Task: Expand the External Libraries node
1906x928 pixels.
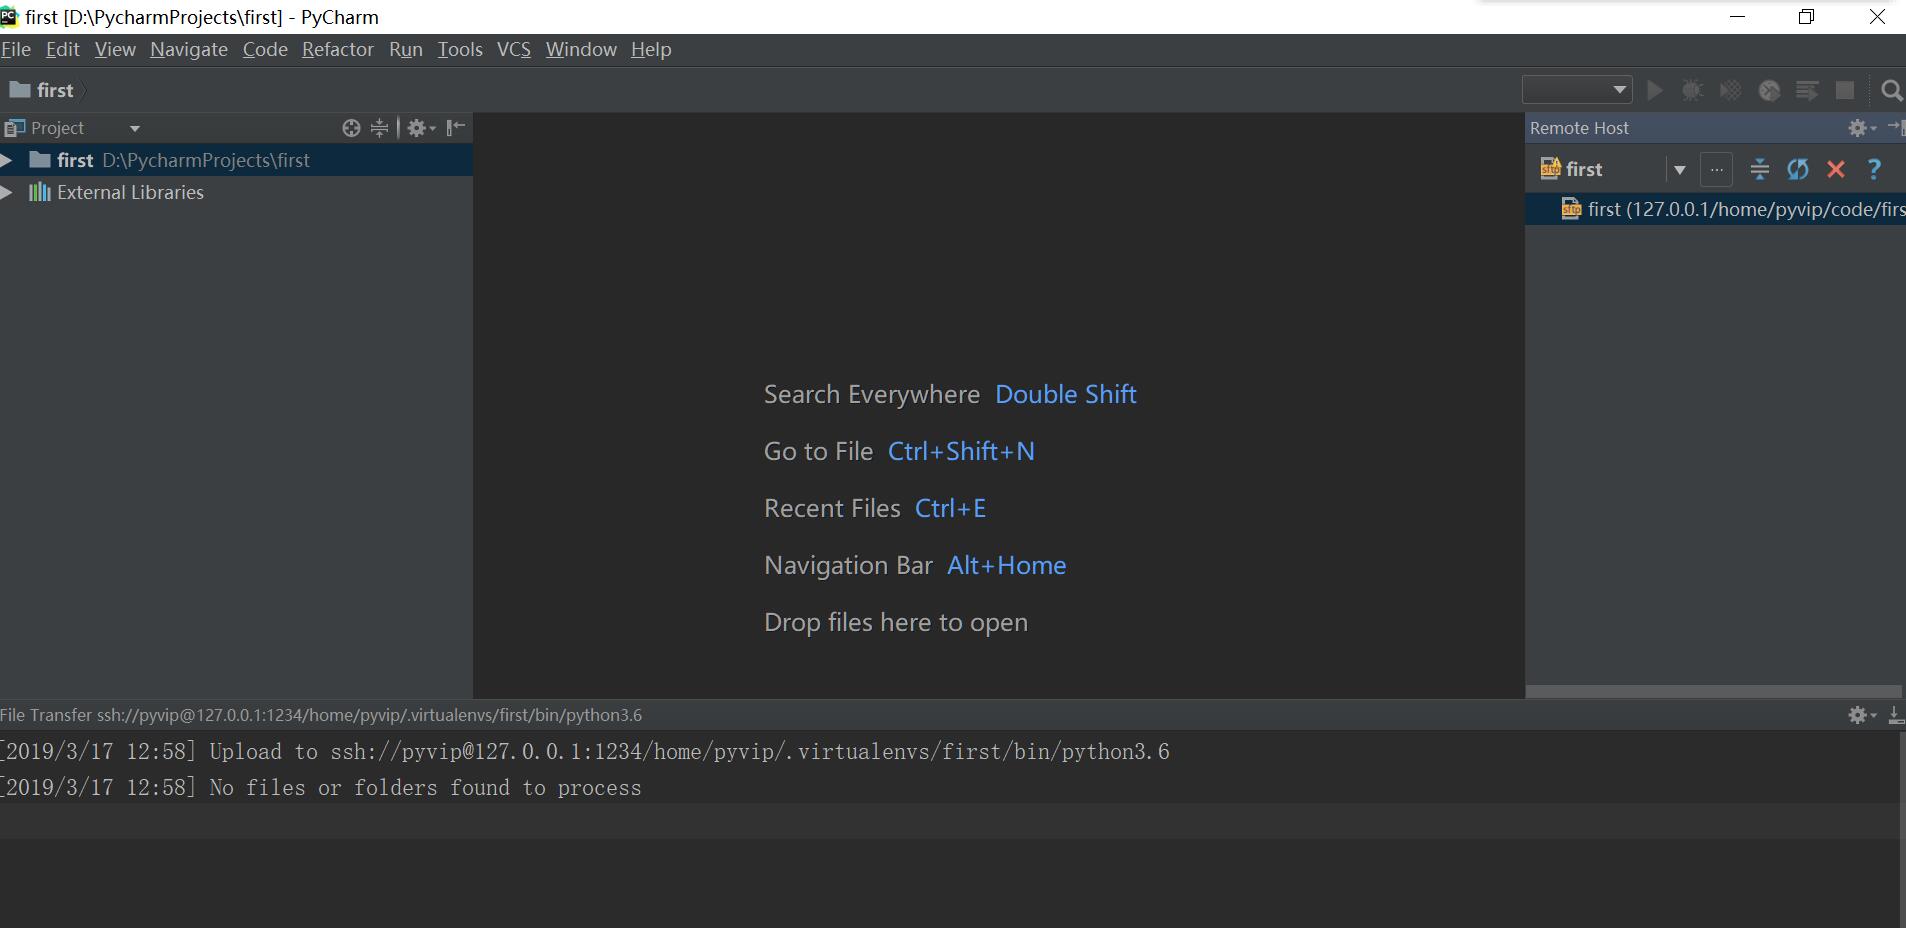Action: [7, 192]
